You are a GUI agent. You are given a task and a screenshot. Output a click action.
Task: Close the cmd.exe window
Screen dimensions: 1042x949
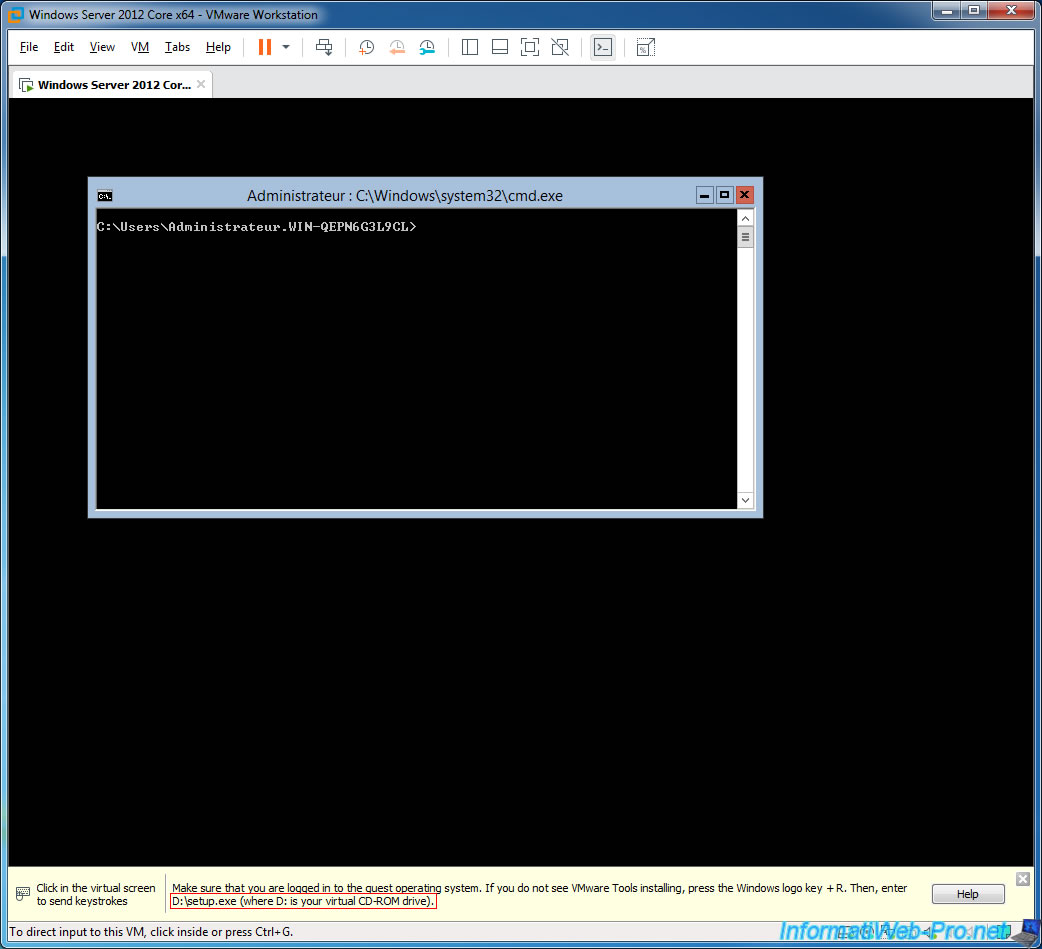pos(744,195)
